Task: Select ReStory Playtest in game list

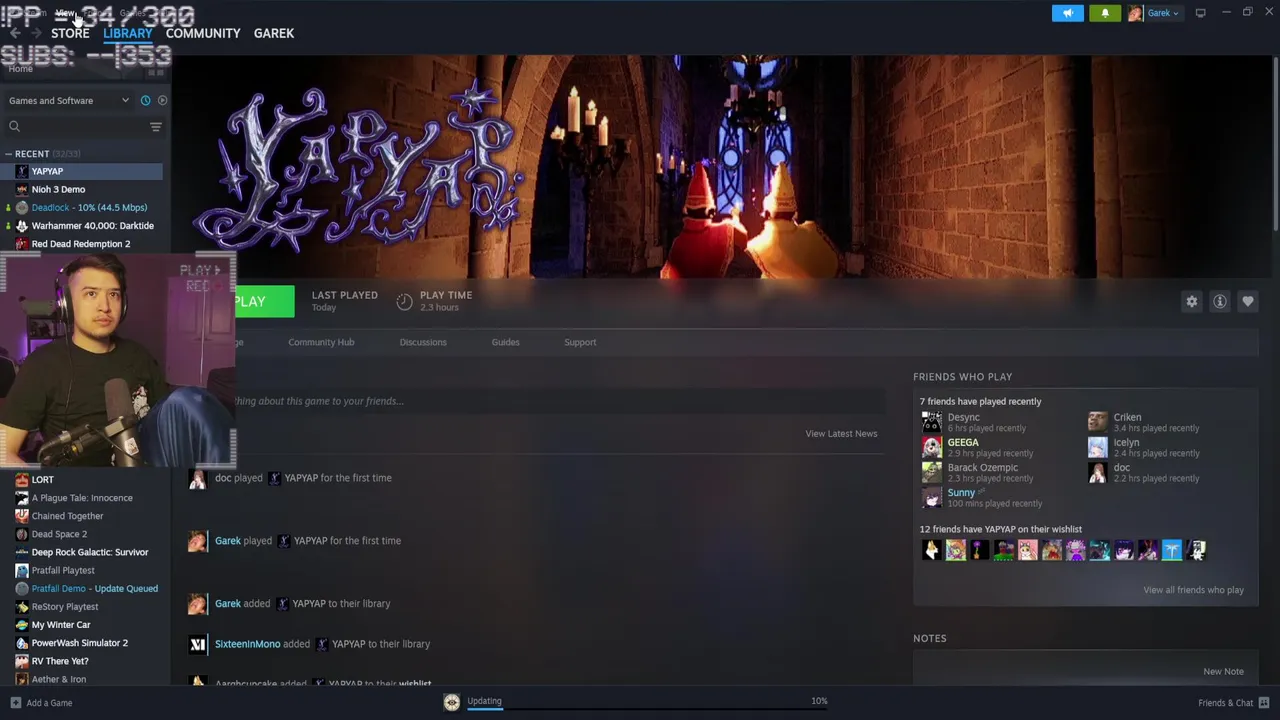Action: (x=65, y=607)
